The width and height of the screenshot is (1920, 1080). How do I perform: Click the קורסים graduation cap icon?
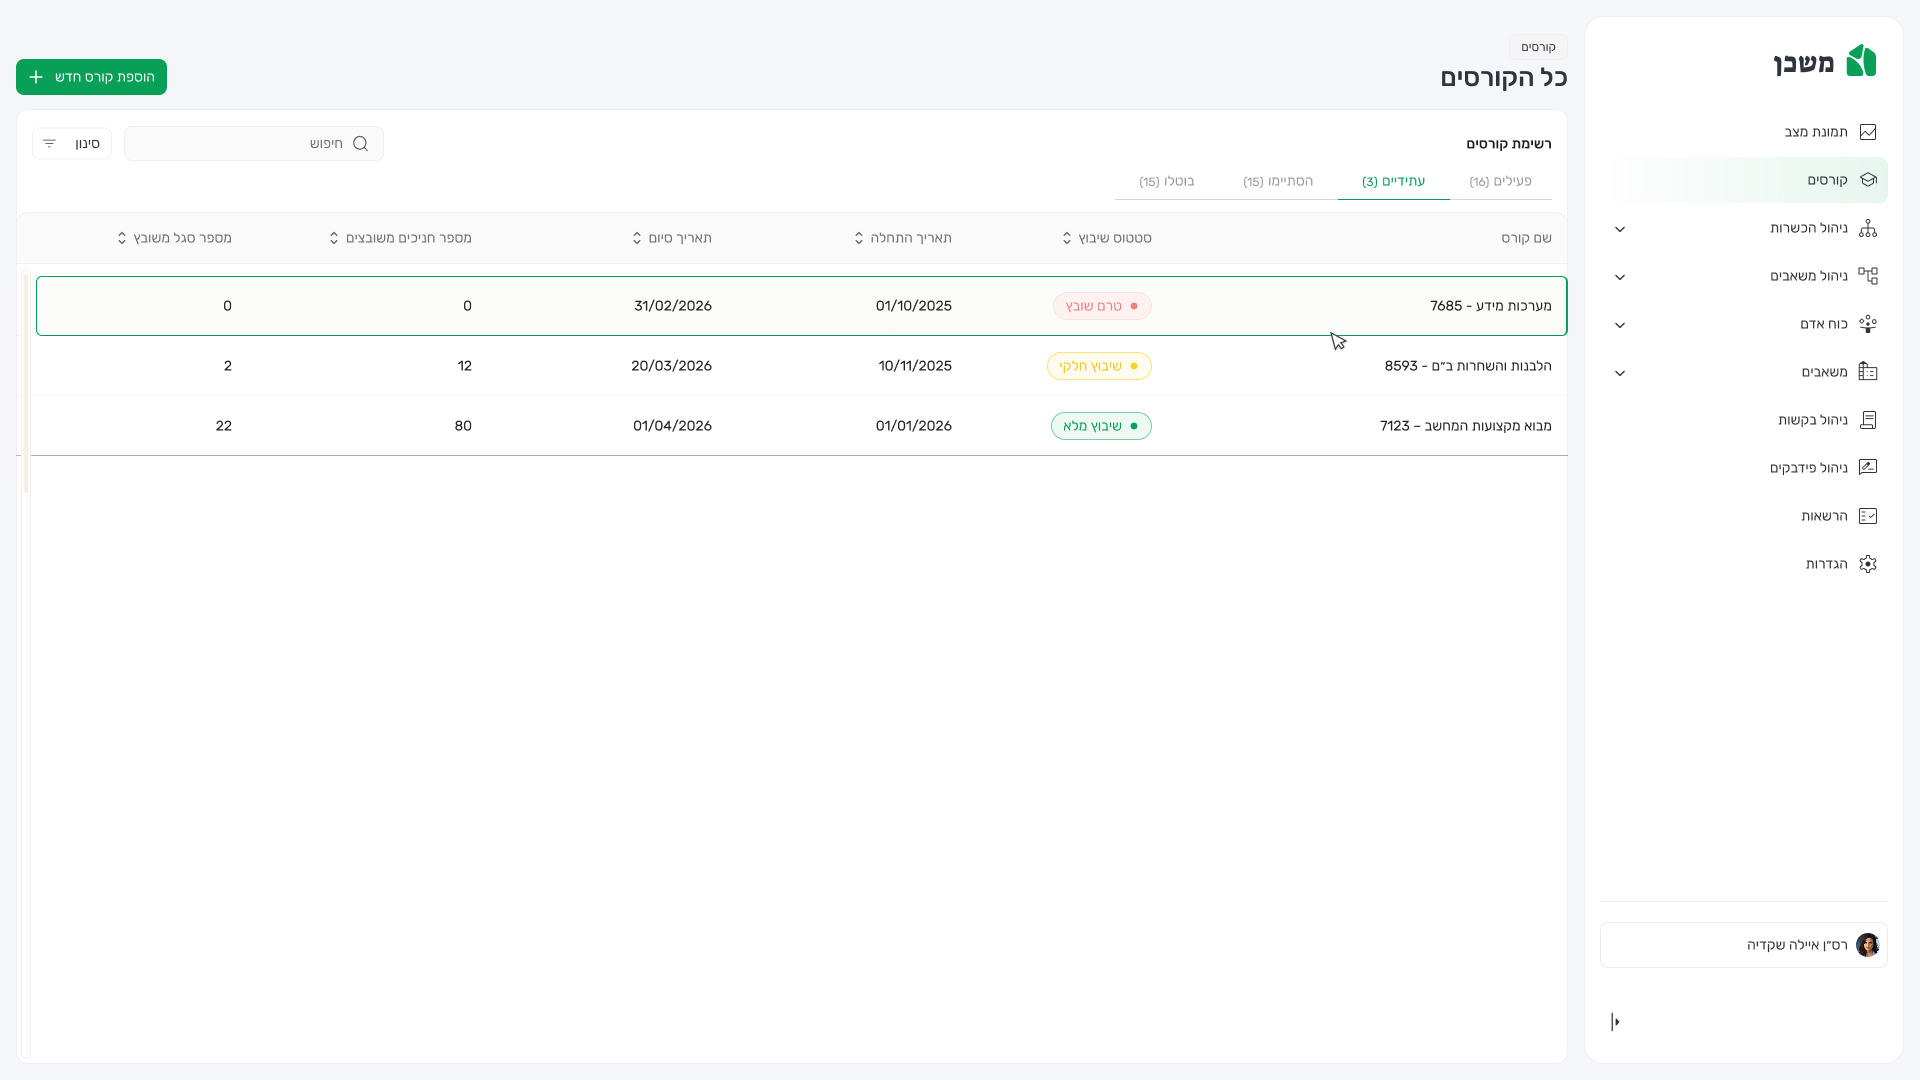point(1867,180)
